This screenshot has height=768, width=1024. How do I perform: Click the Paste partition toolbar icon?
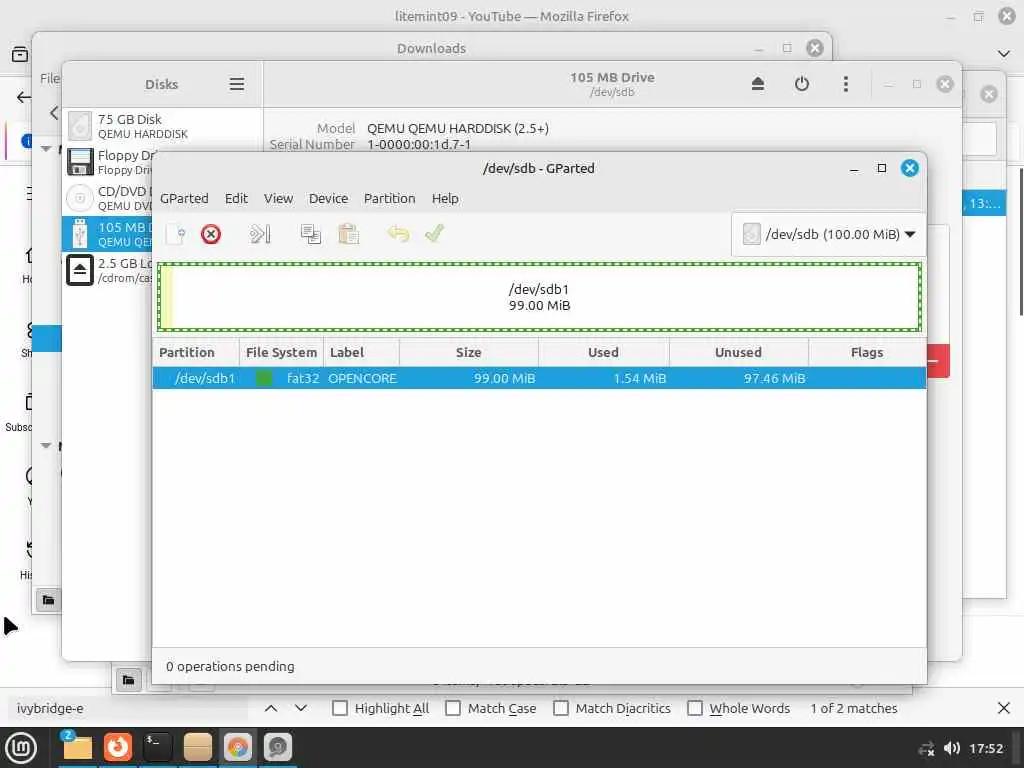348,234
